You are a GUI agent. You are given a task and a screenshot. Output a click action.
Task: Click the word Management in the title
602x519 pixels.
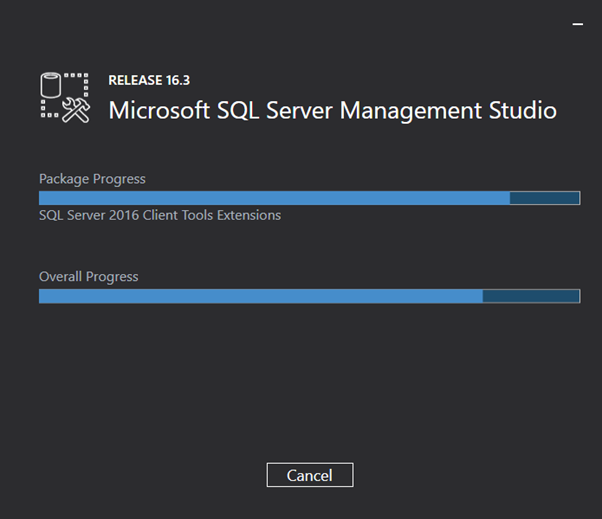(x=410, y=111)
